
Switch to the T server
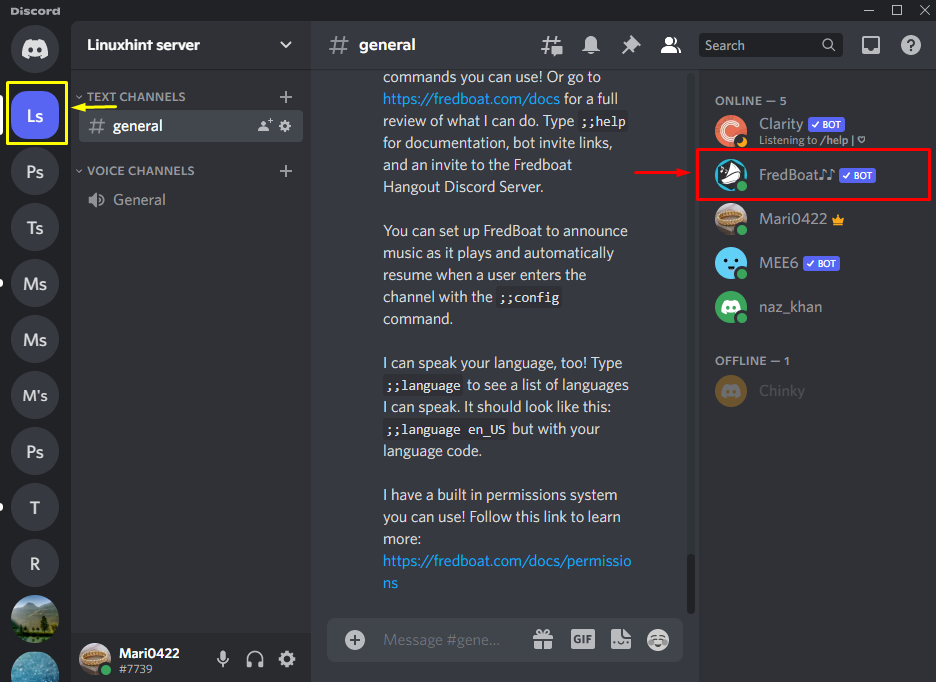tap(35, 508)
